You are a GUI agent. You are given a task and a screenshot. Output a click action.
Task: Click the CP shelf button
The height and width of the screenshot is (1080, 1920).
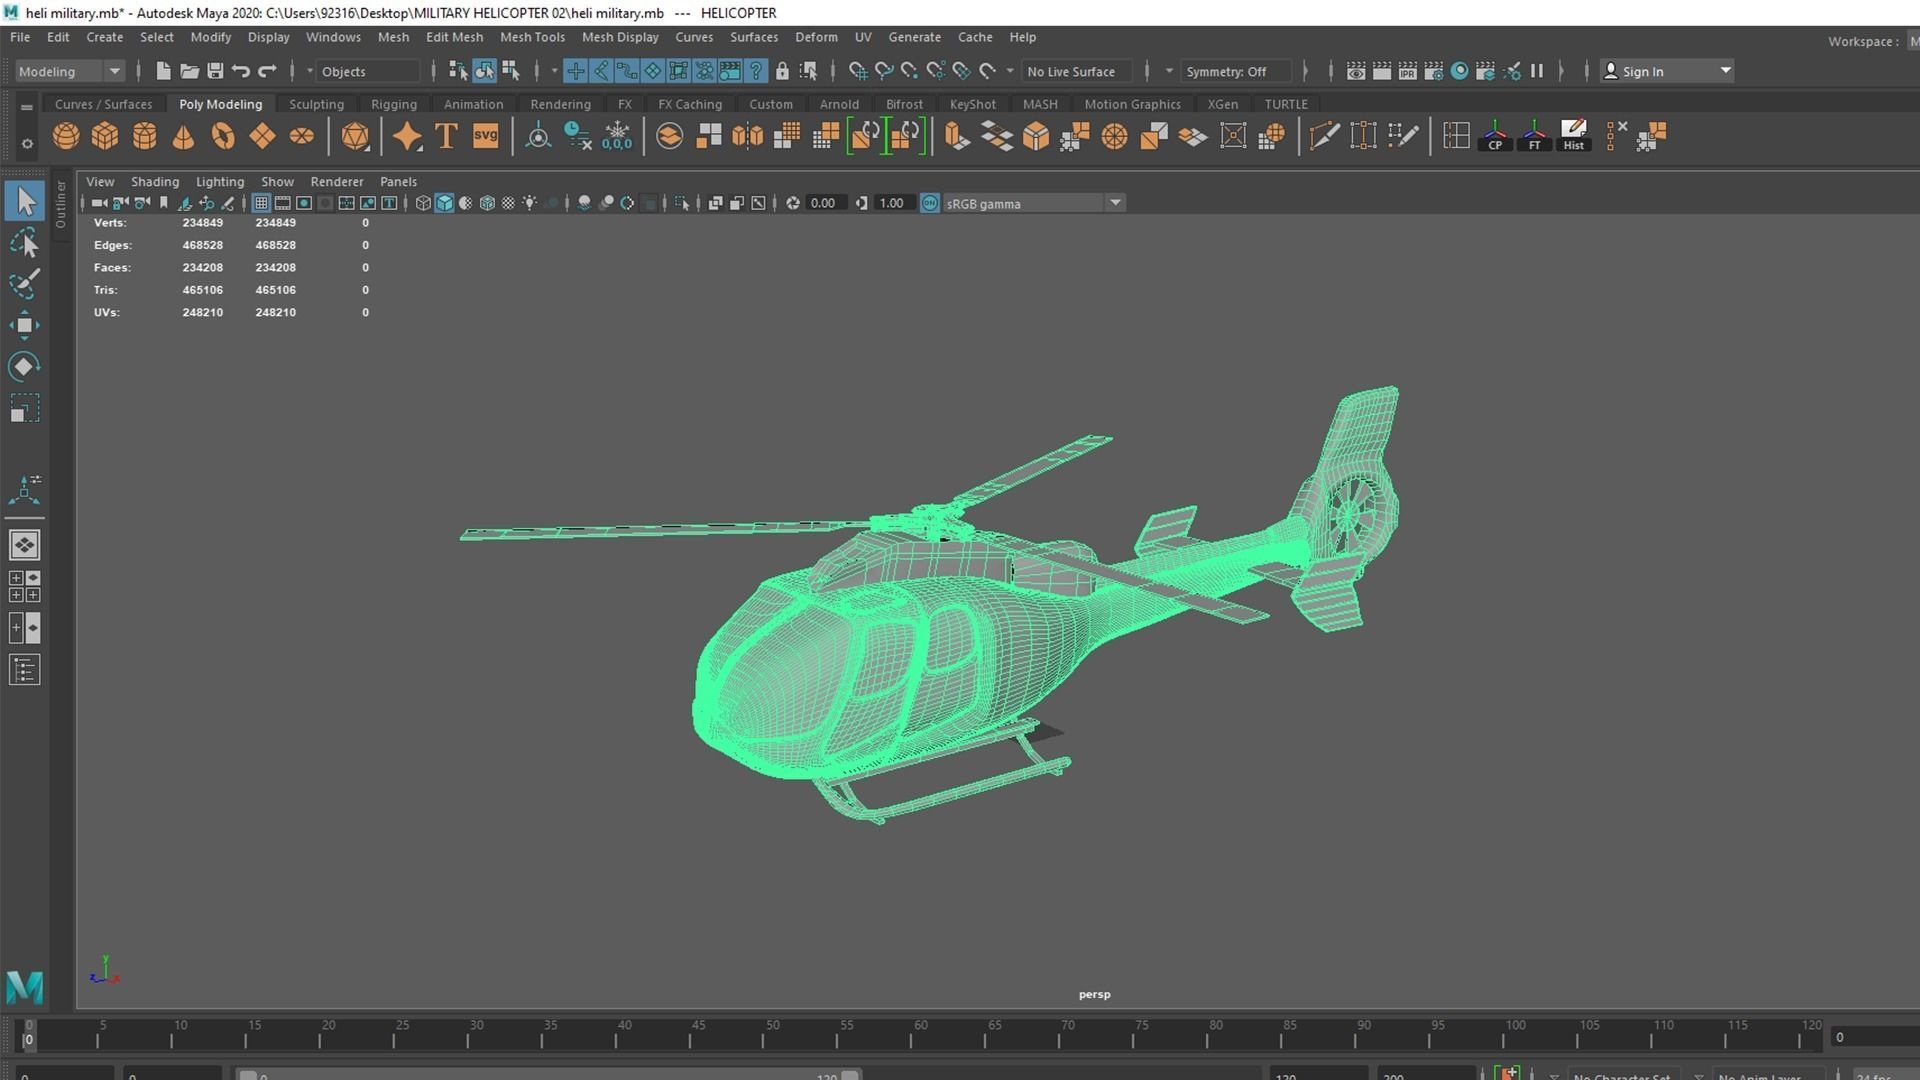point(1495,136)
